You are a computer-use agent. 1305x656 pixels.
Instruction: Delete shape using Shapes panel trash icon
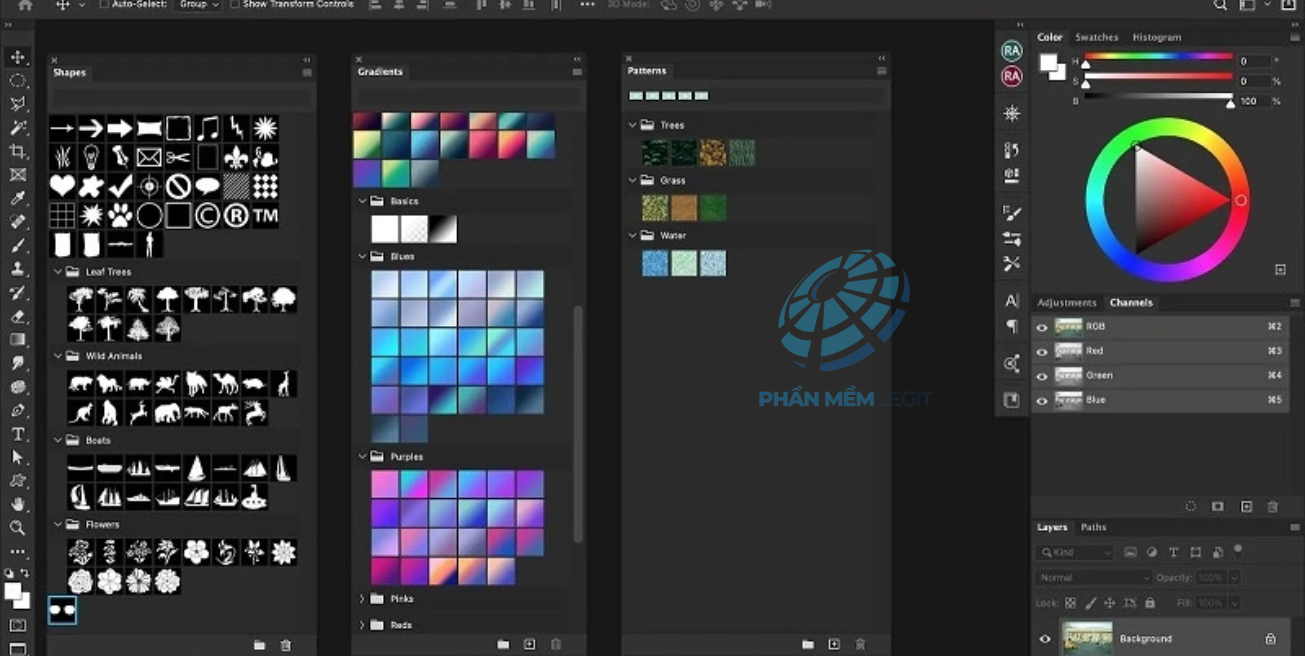[x=286, y=645]
